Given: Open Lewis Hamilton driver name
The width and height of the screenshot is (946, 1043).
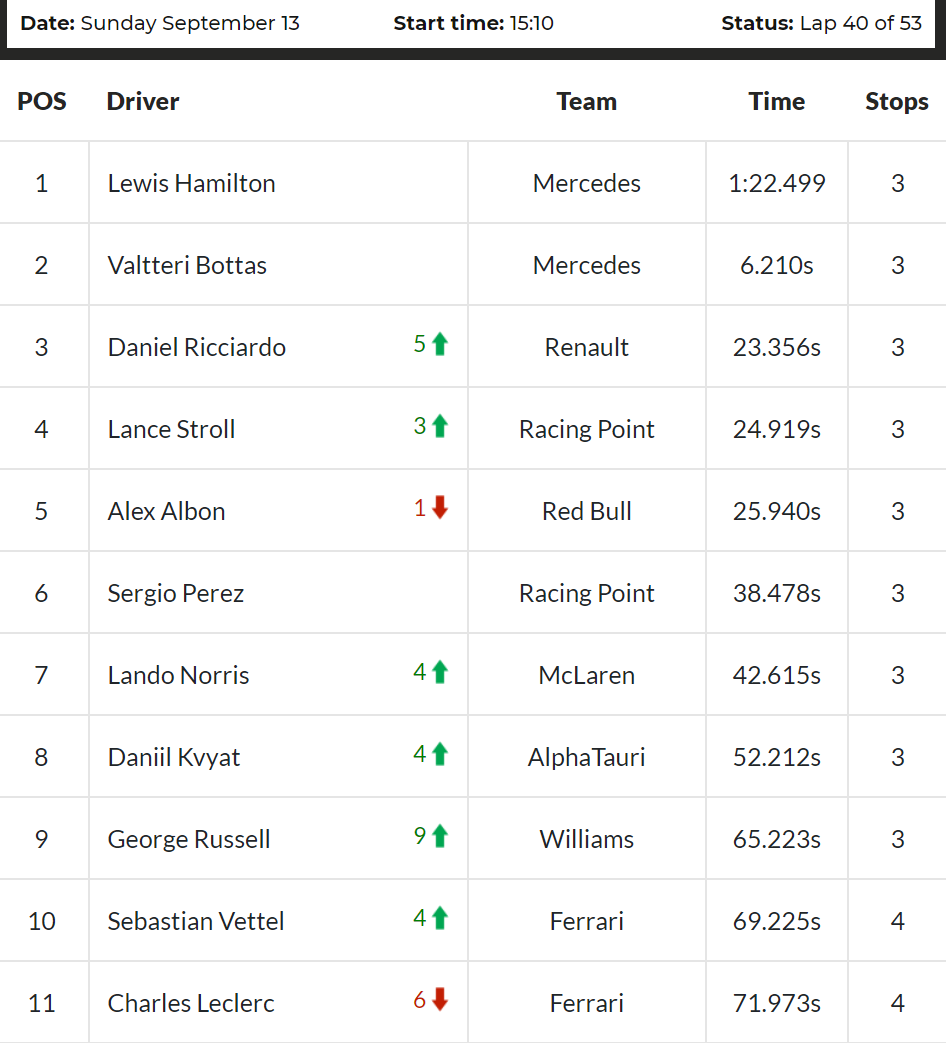Looking at the screenshot, I should [x=192, y=183].
